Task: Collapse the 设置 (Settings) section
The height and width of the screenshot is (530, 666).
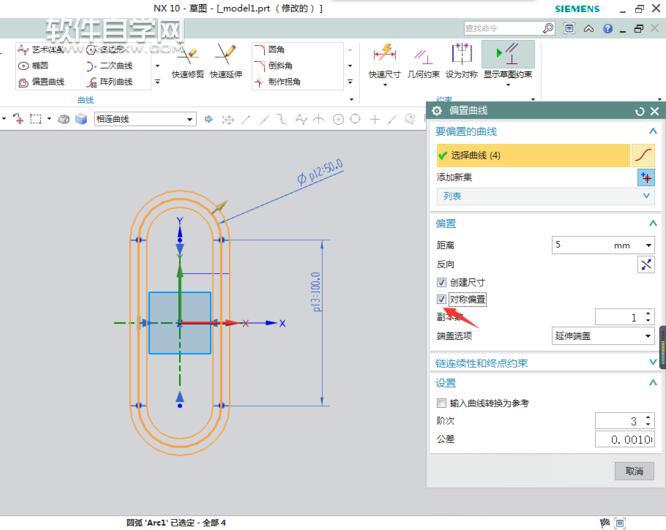Action: tap(653, 383)
